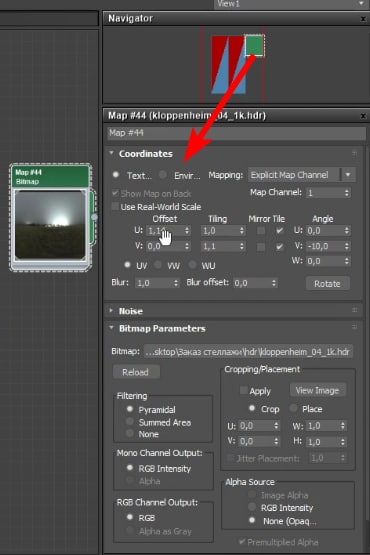
Task: Click the V Angle field showing -10,0
Action: pos(325,246)
